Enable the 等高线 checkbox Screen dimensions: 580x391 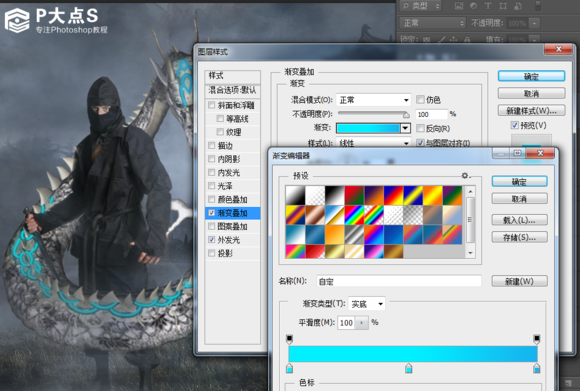point(220,118)
